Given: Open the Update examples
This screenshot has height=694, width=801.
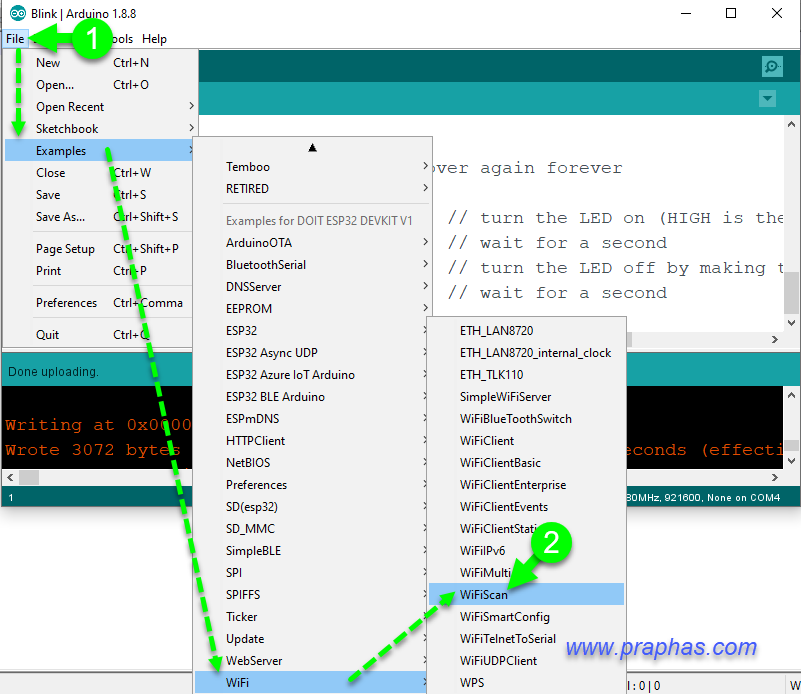Looking at the screenshot, I should pyautogui.click(x=311, y=638).
